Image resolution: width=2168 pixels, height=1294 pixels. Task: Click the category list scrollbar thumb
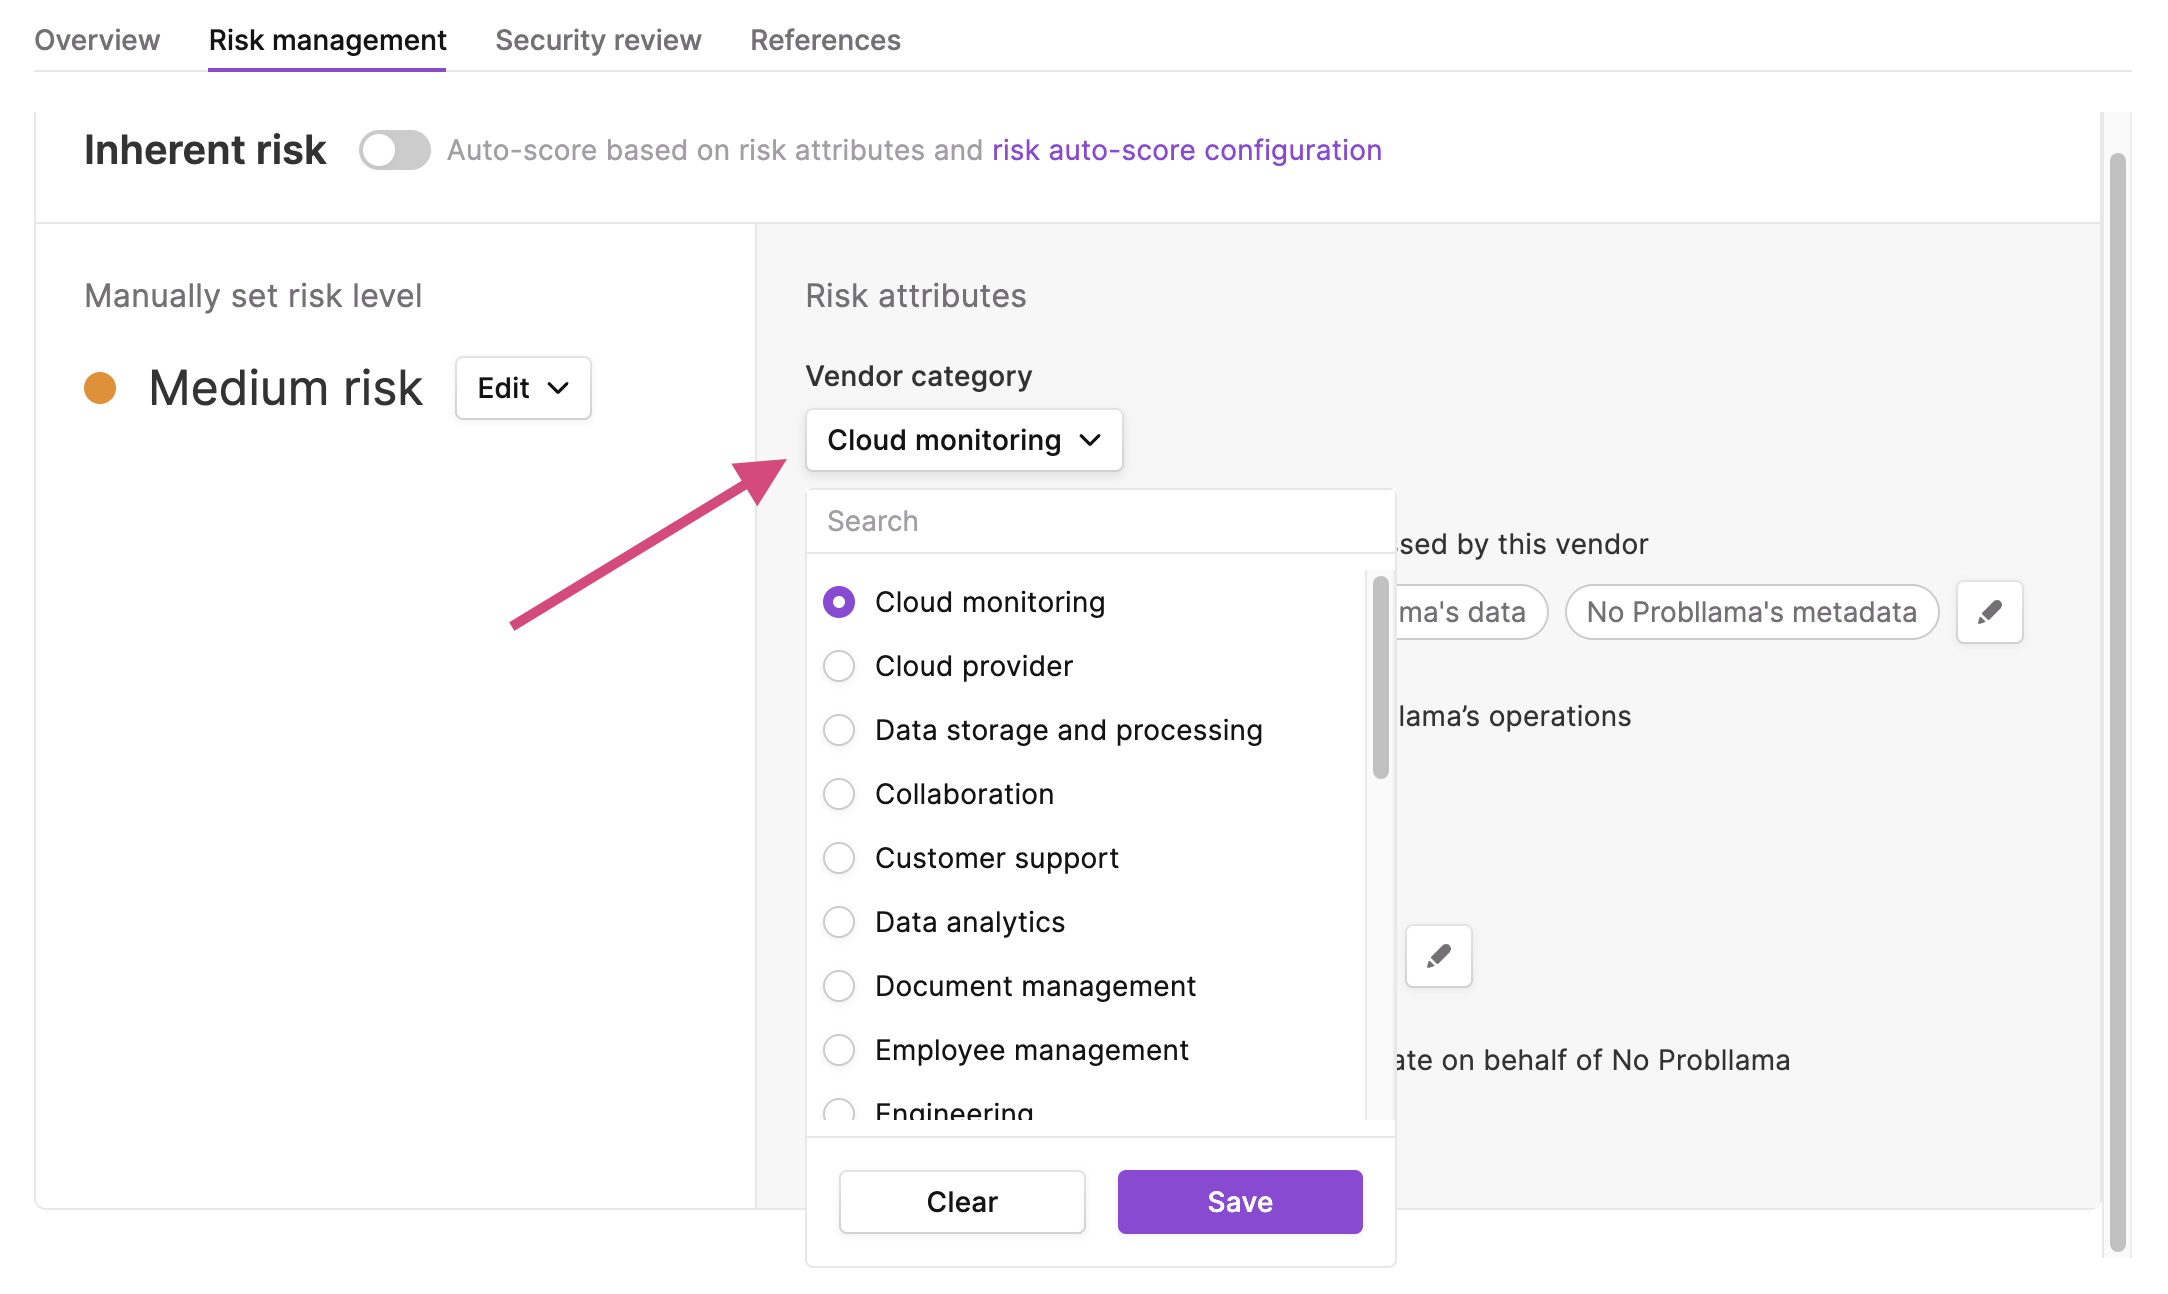1381,677
